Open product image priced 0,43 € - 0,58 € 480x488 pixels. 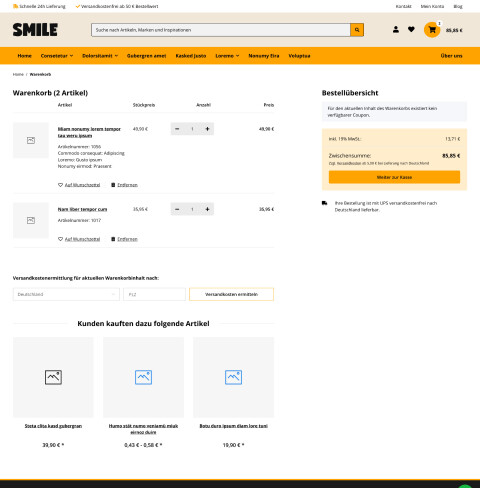coord(143,377)
